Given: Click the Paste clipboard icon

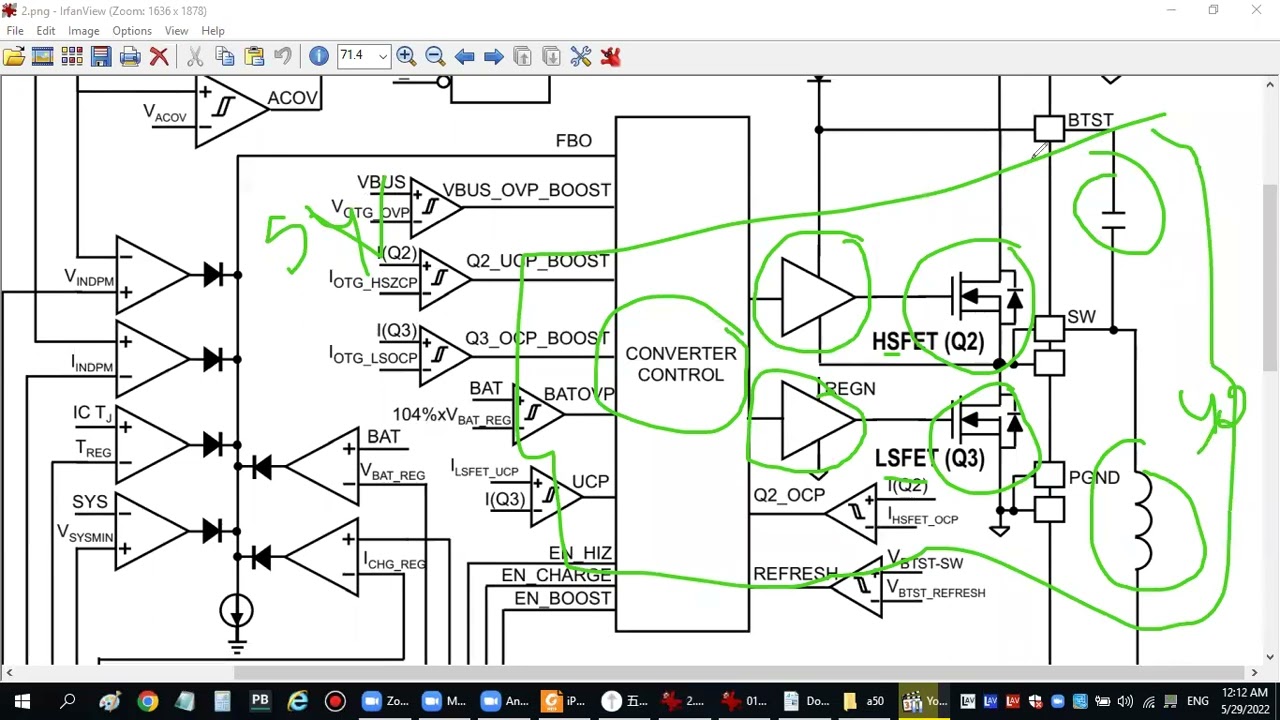Looking at the screenshot, I should 254,57.
